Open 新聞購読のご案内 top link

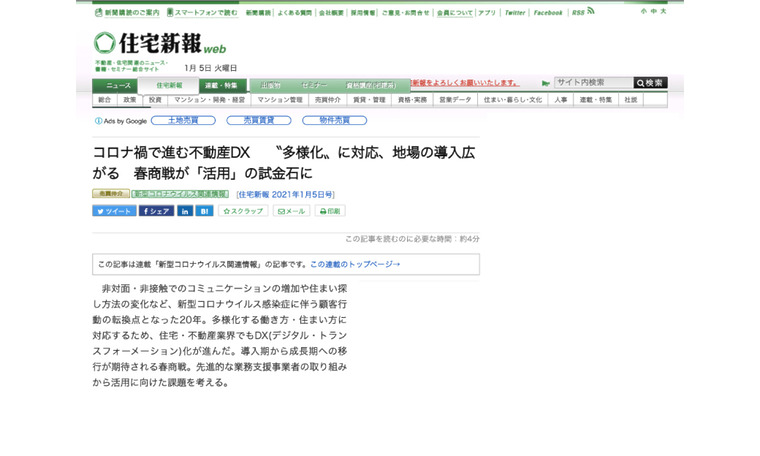[x=126, y=12]
